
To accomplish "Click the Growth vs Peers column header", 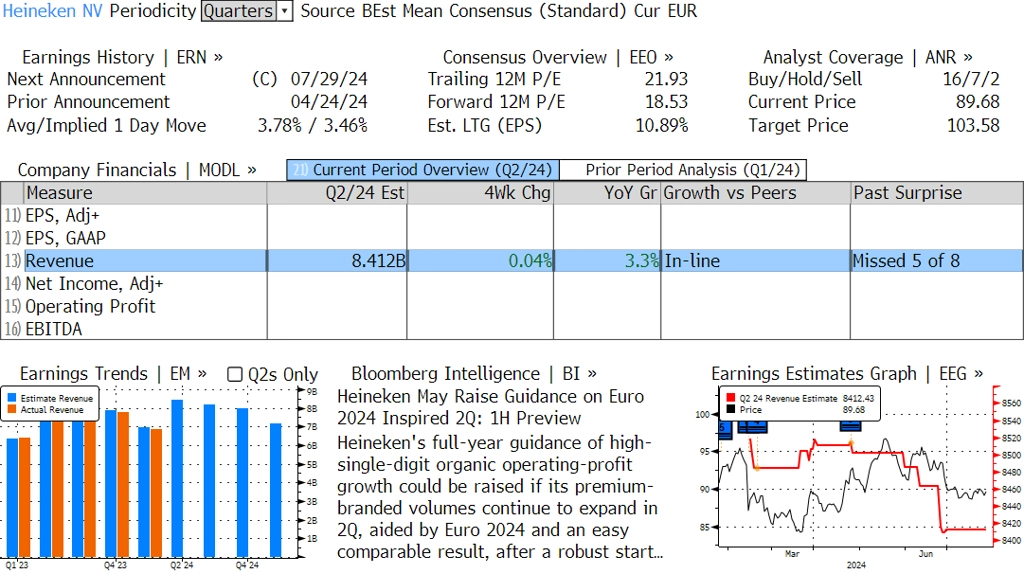I will pos(756,193).
